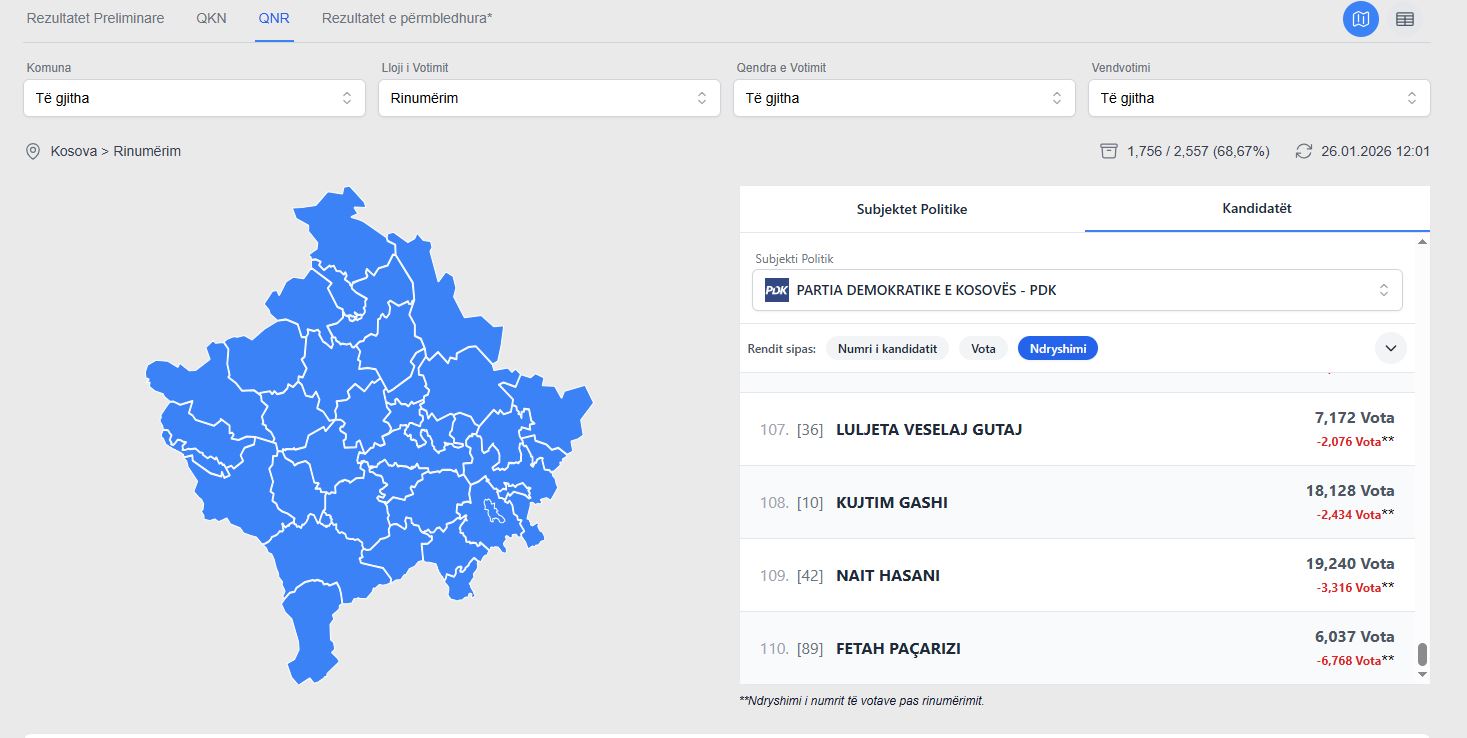Open Lloji i Votimit dropdown
The width and height of the screenshot is (1467, 738).
click(549, 98)
